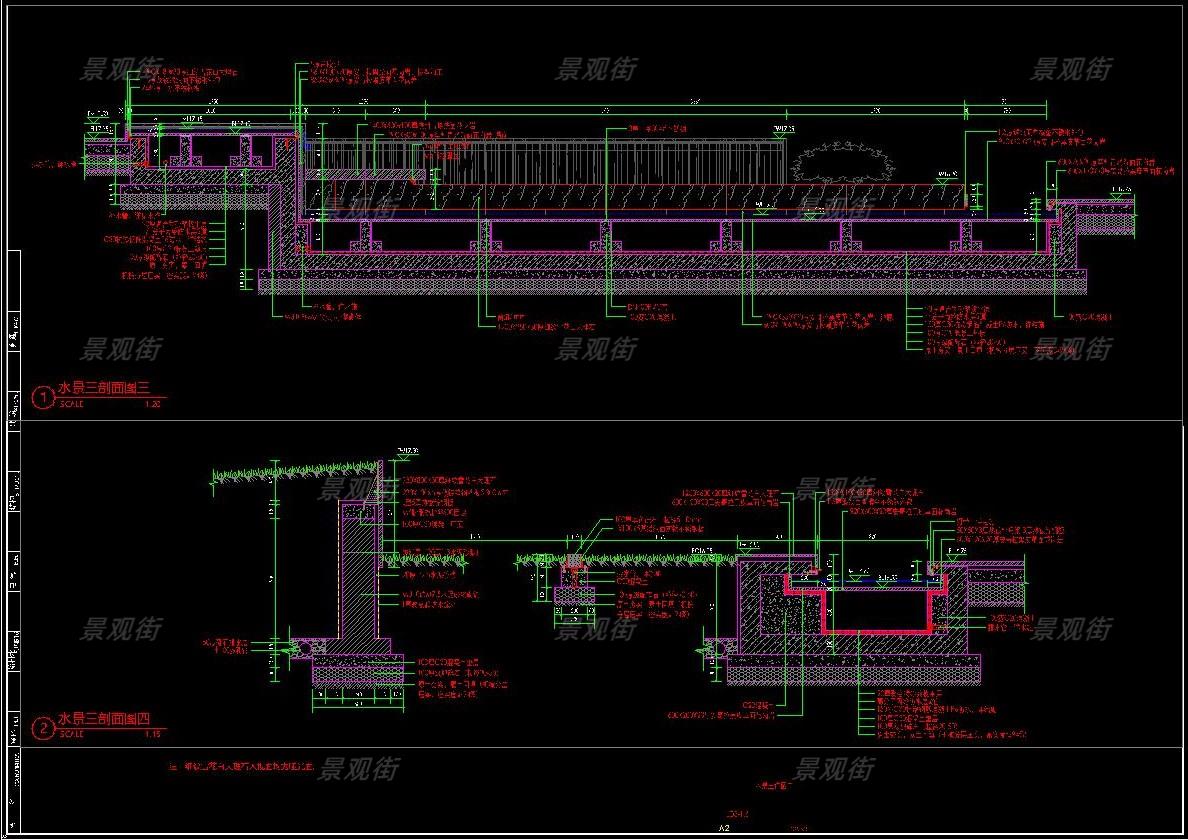Select the top-center 景观街 watermark
The width and height of the screenshot is (1188, 840).
(596, 69)
